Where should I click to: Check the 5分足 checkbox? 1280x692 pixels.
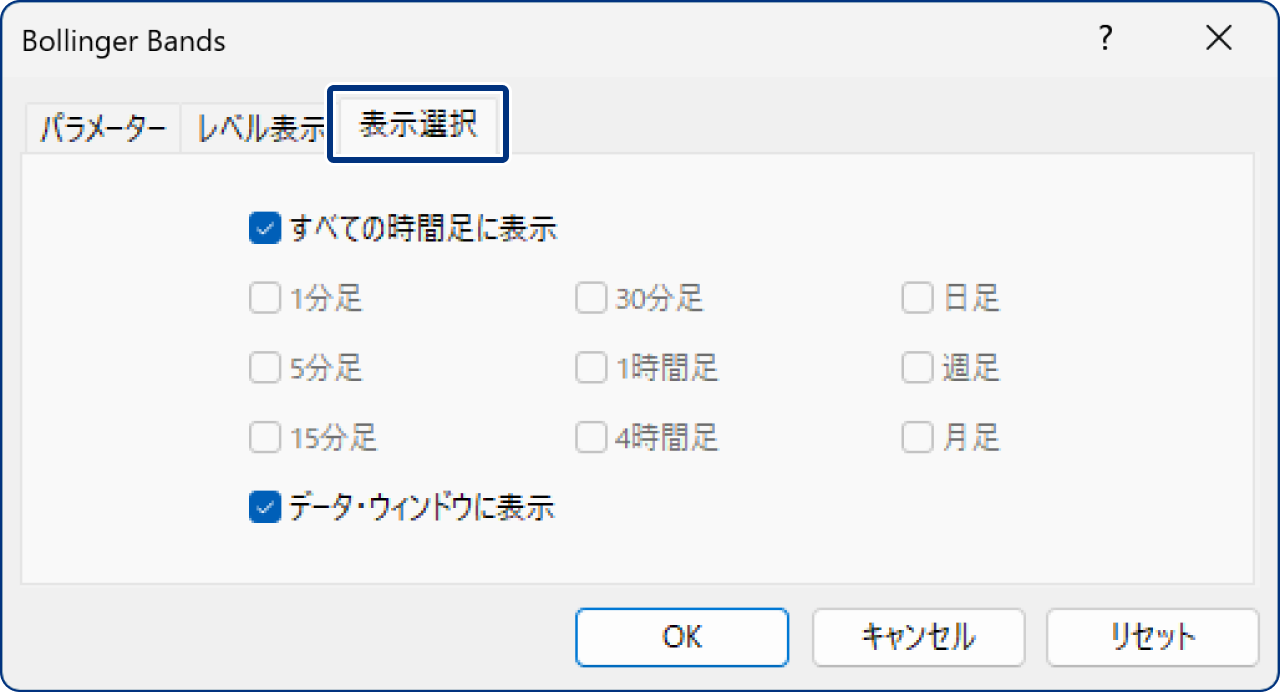coord(264,367)
